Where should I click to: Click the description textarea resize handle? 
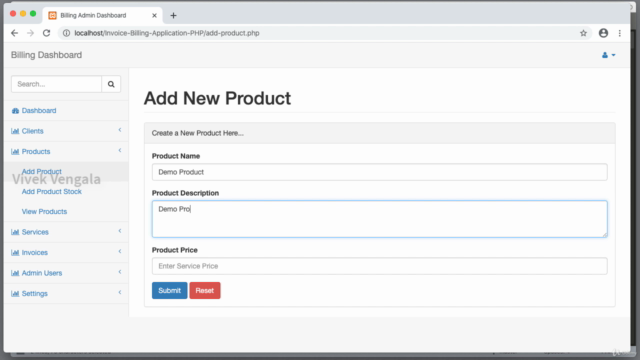pos(604,234)
